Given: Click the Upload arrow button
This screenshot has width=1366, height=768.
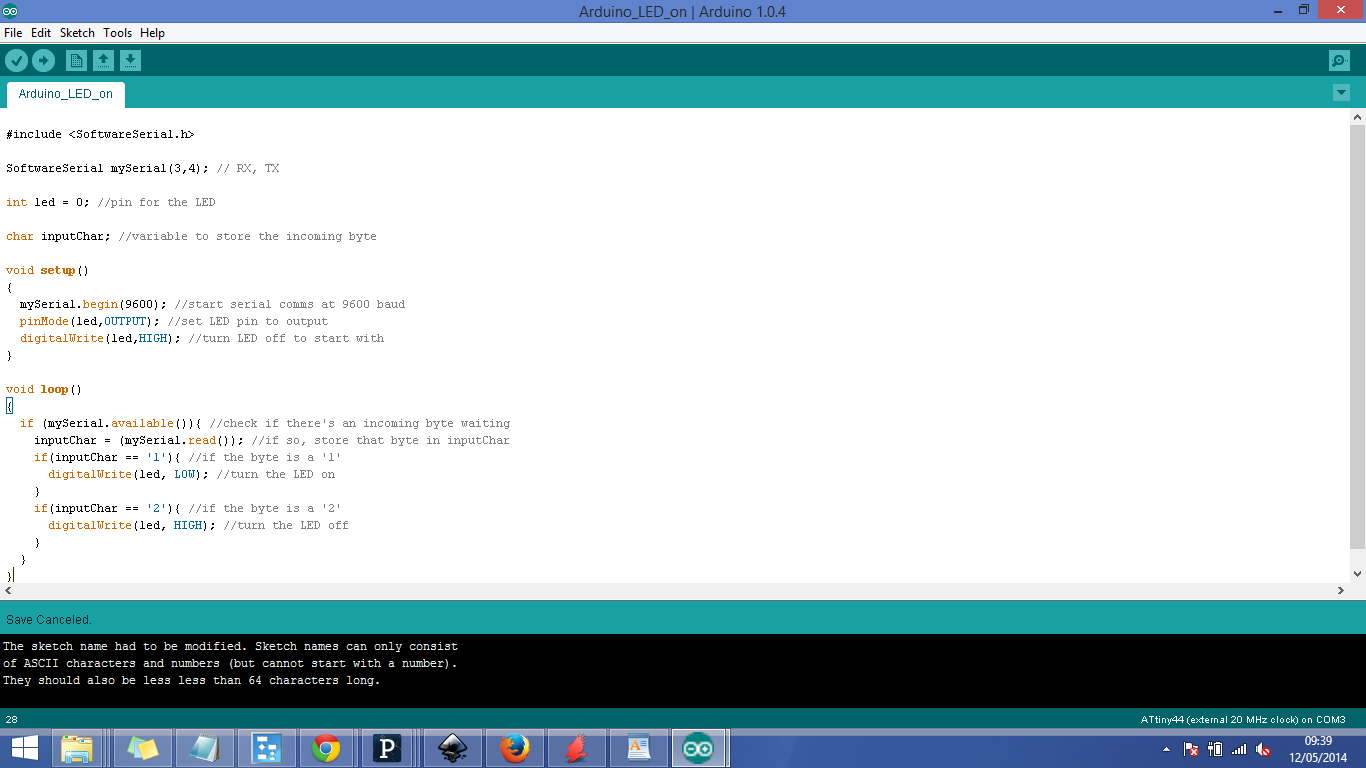Looking at the screenshot, I should click(43, 61).
